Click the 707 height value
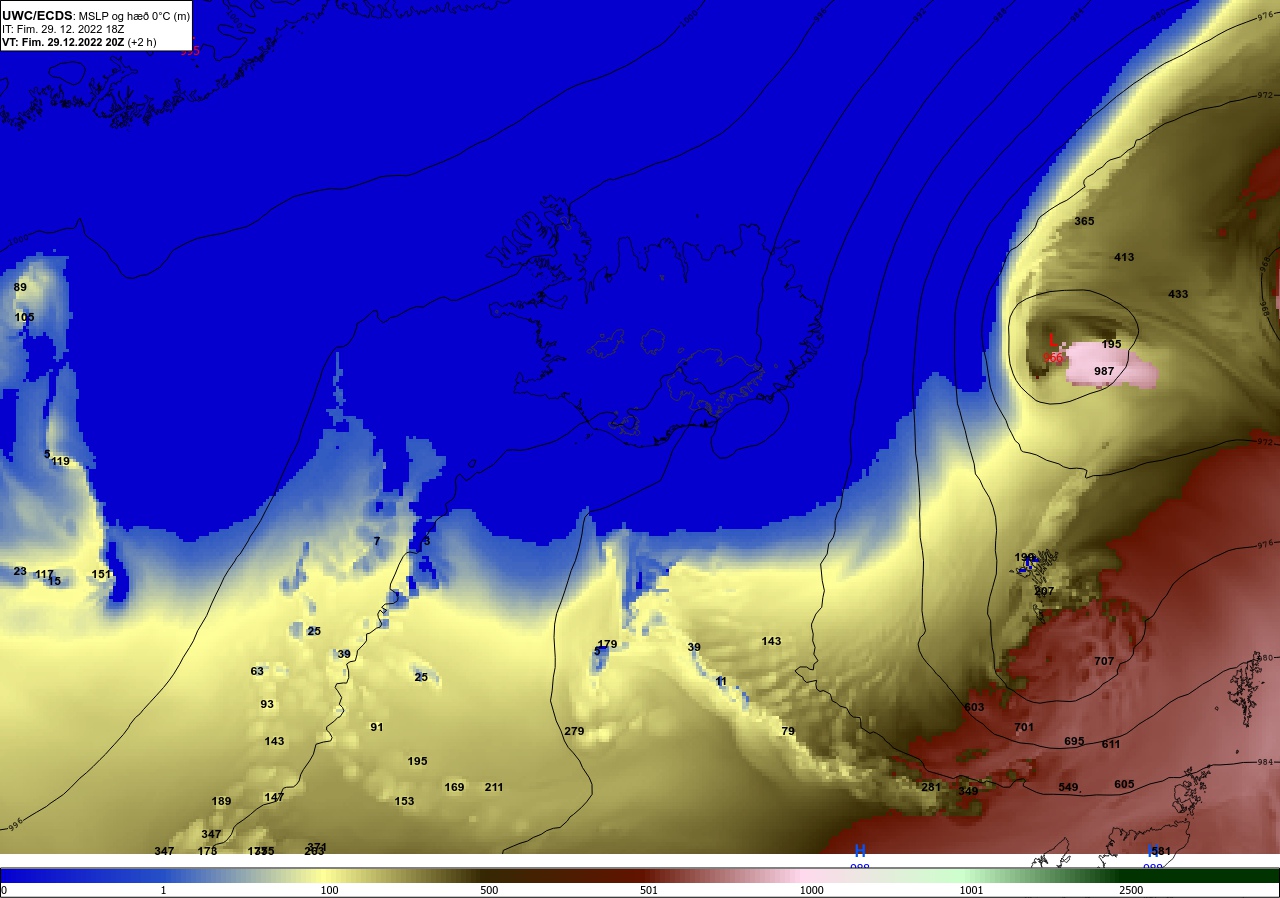The width and height of the screenshot is (1280, 898). pos(1104,661)
